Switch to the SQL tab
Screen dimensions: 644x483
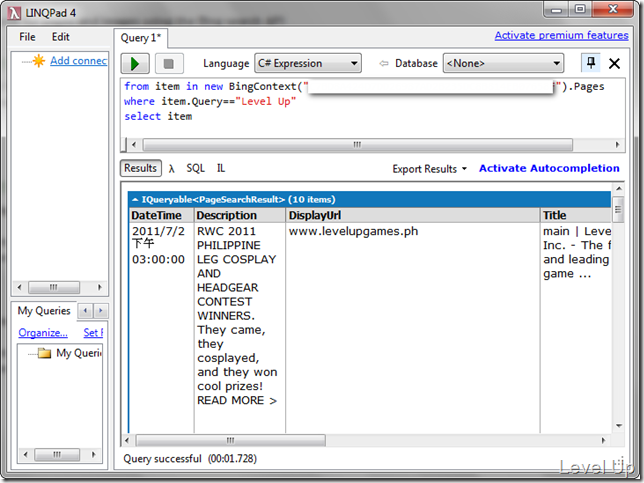(x=196, y=168)
